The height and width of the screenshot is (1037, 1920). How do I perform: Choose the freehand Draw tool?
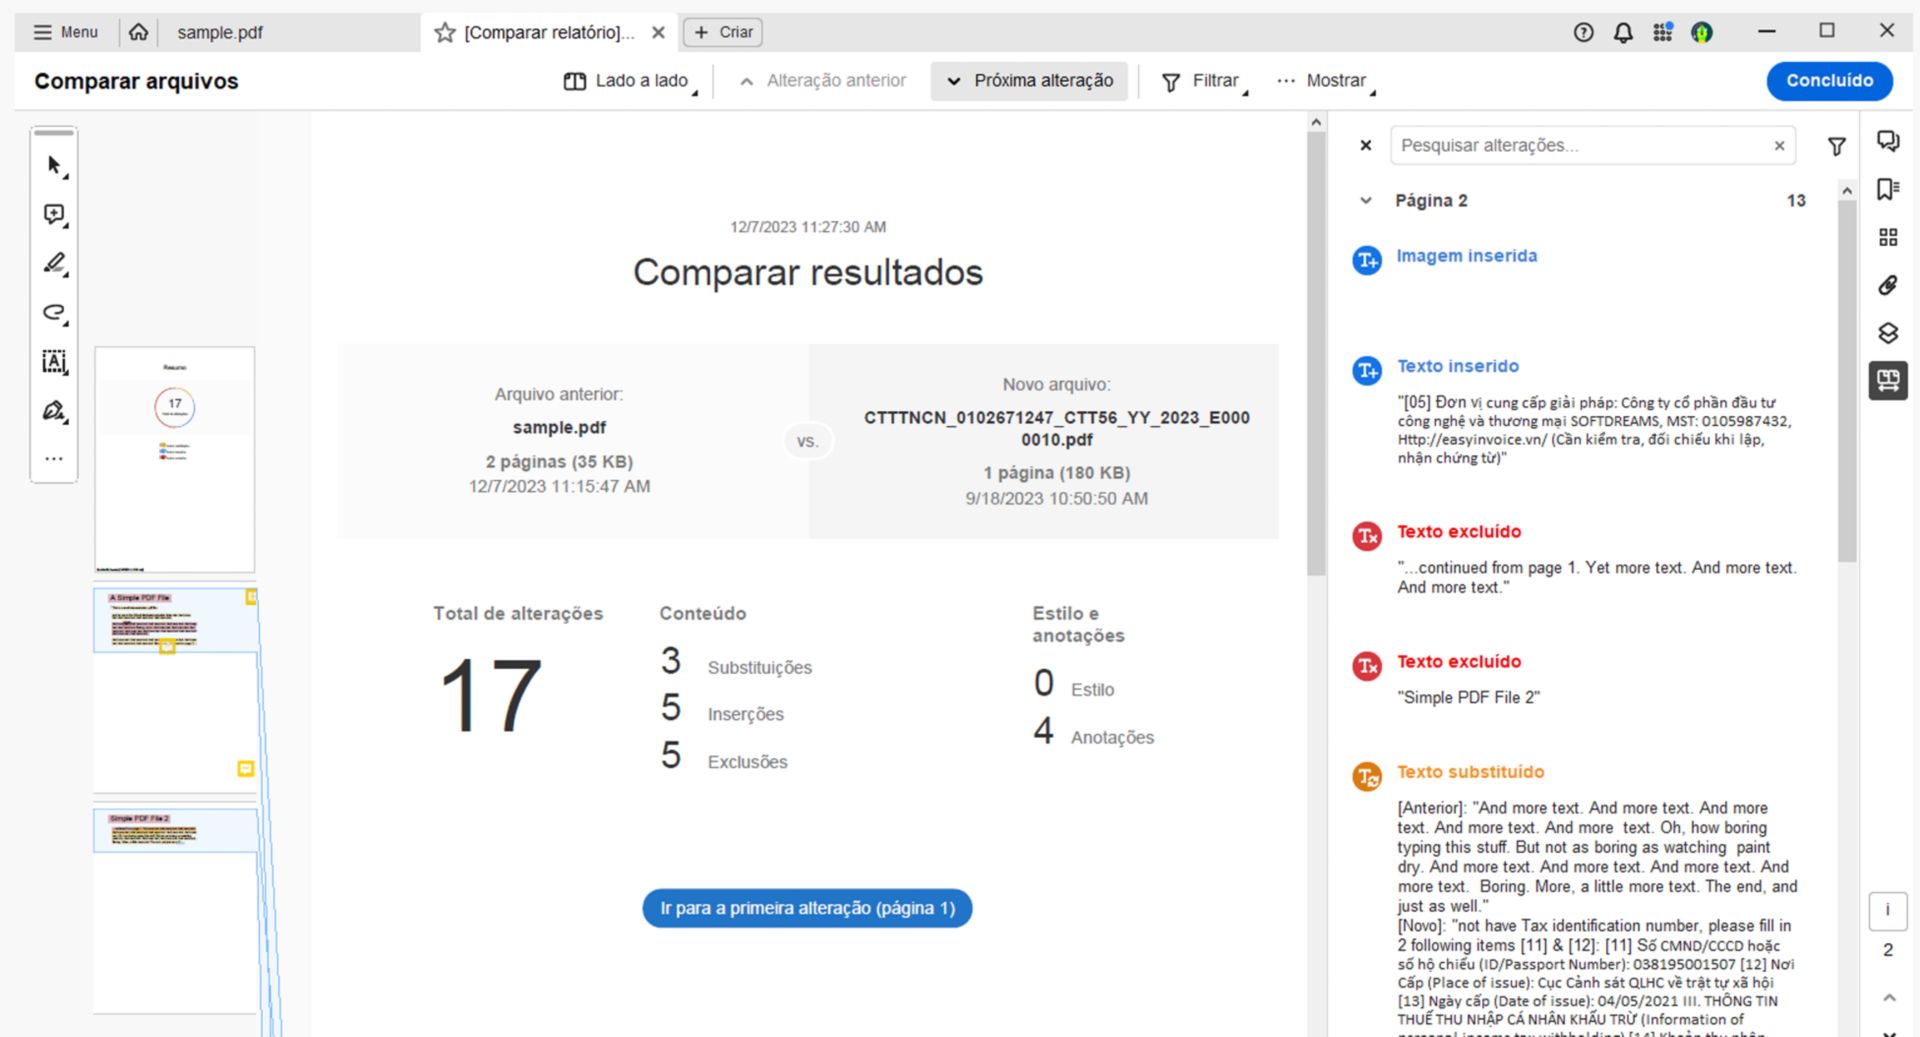click(x=54, y=312)
